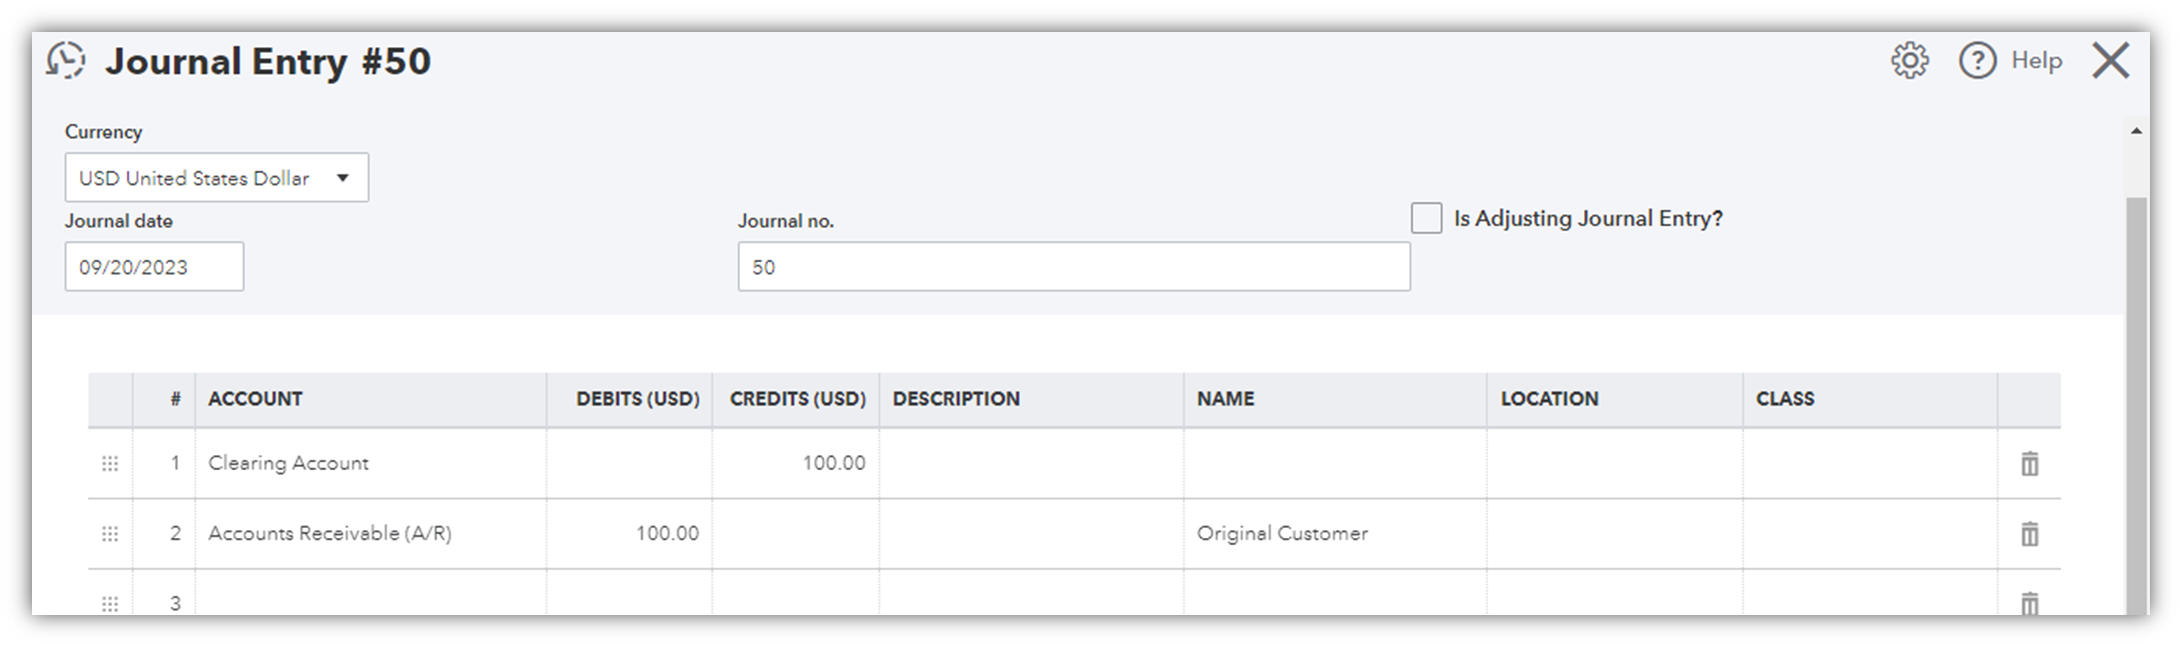Grab the drag handle of row 1

click(110, 464)
